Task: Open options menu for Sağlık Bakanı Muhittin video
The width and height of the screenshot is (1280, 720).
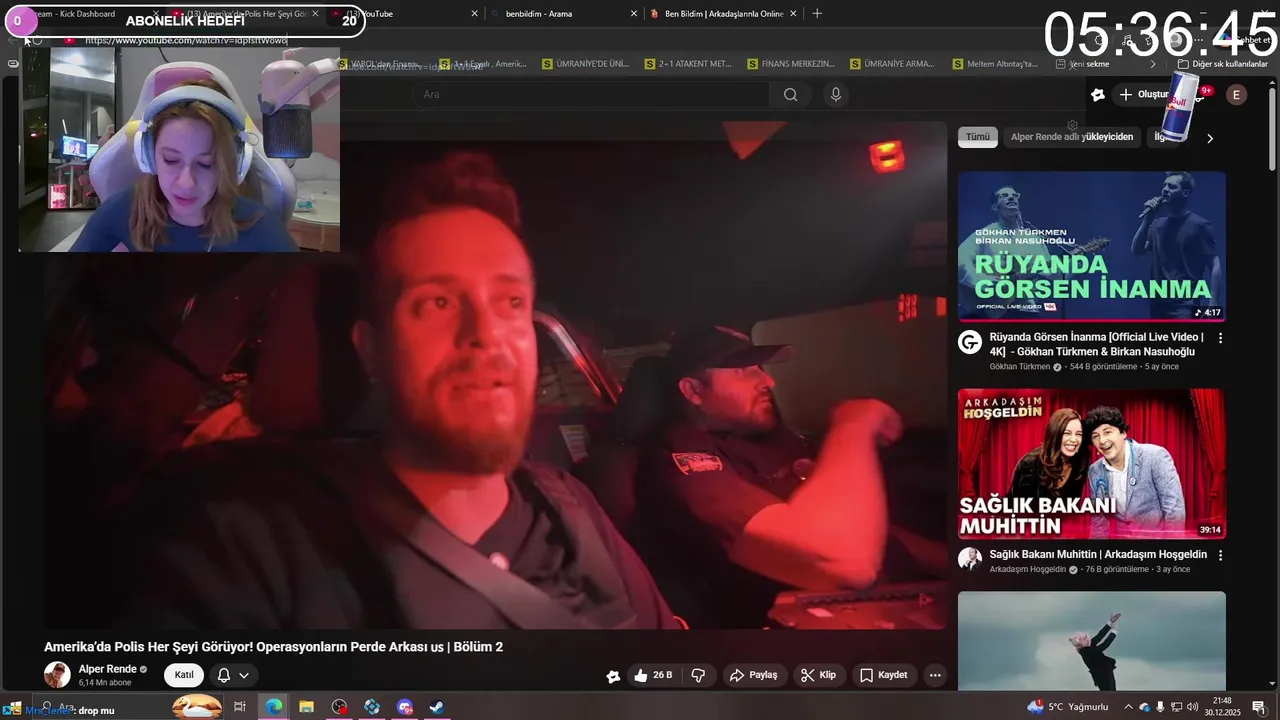Action: (1220, 555)
